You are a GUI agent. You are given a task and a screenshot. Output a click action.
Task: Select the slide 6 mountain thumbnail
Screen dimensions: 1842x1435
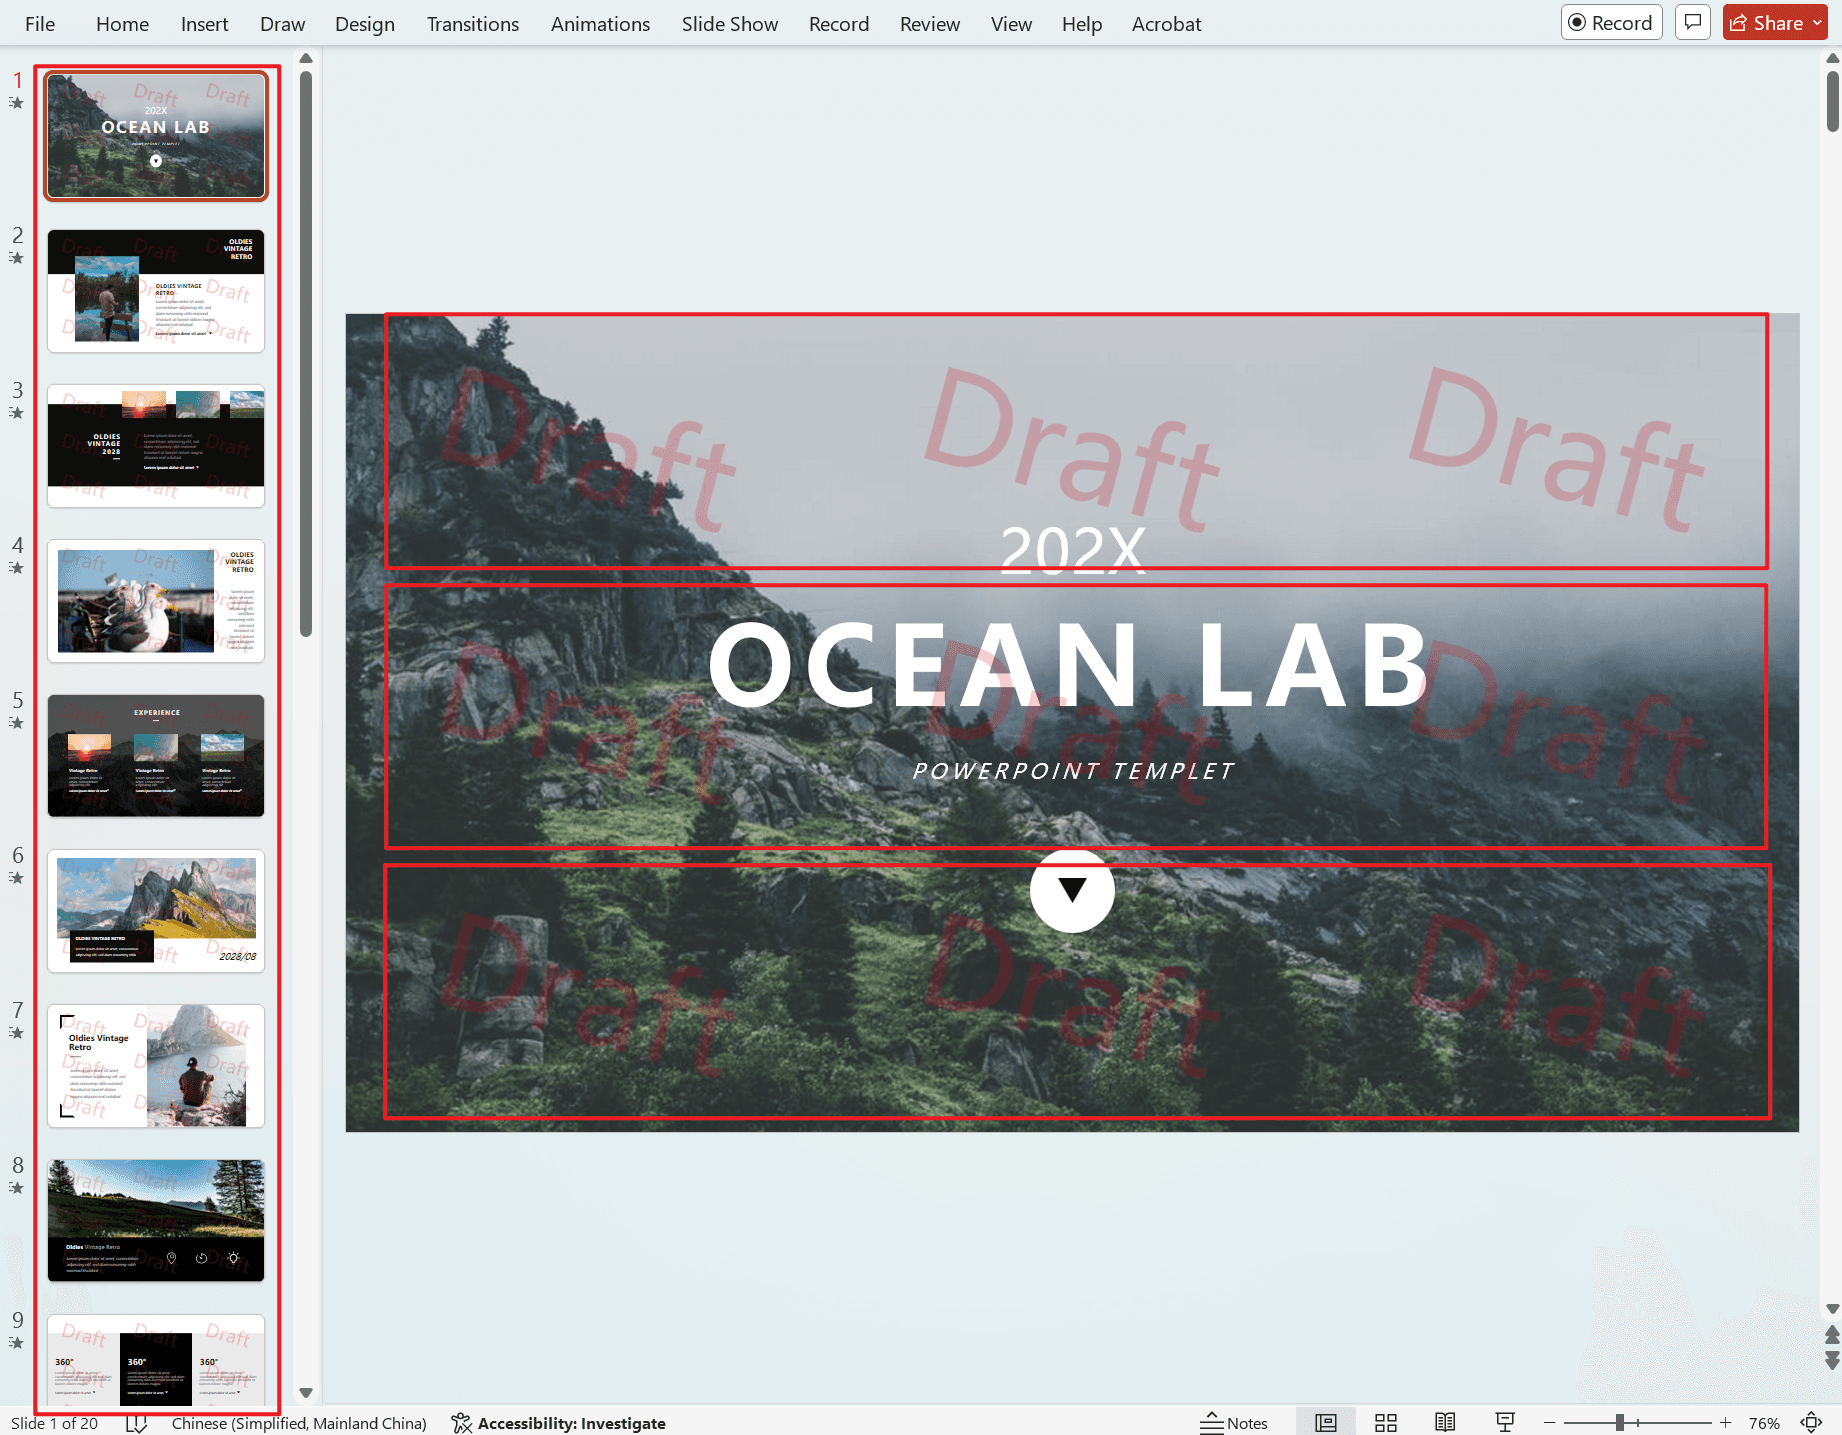coord(156,910)
